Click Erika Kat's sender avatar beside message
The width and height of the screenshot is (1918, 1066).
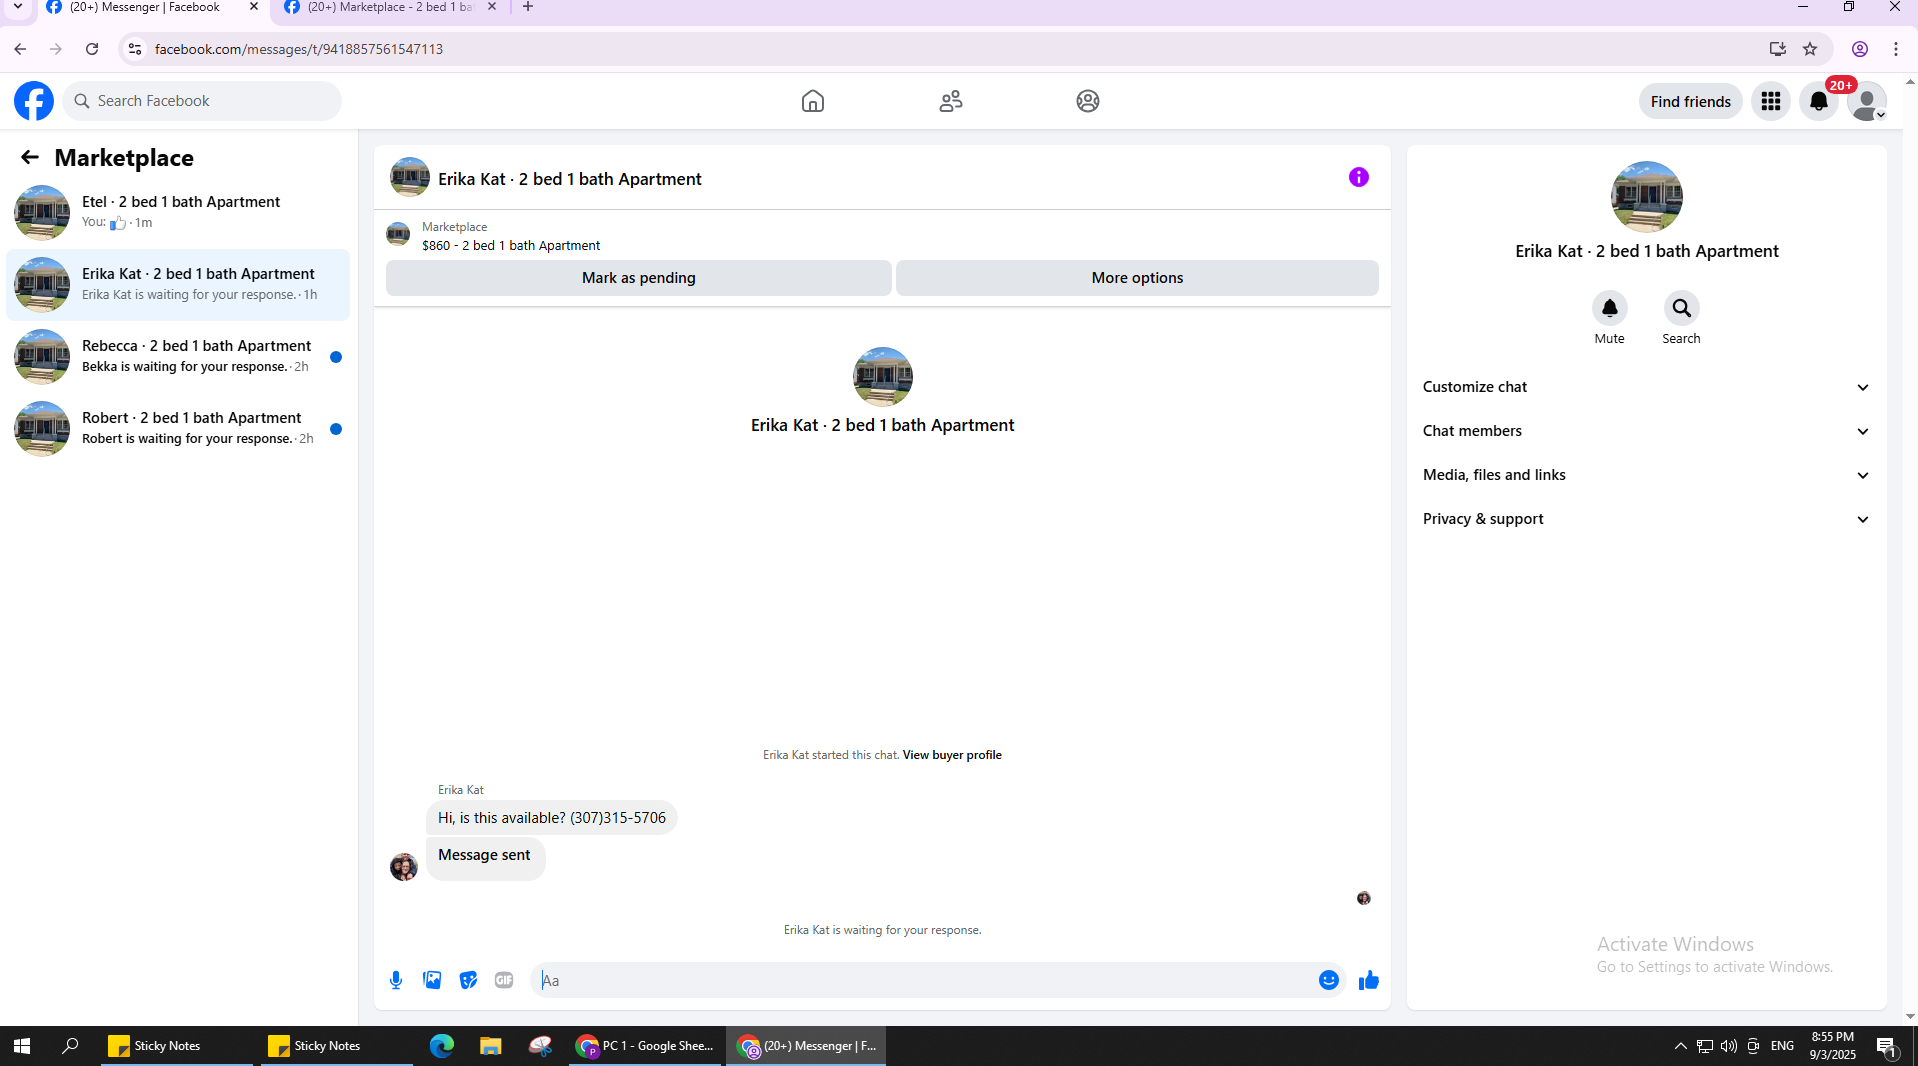404,866
